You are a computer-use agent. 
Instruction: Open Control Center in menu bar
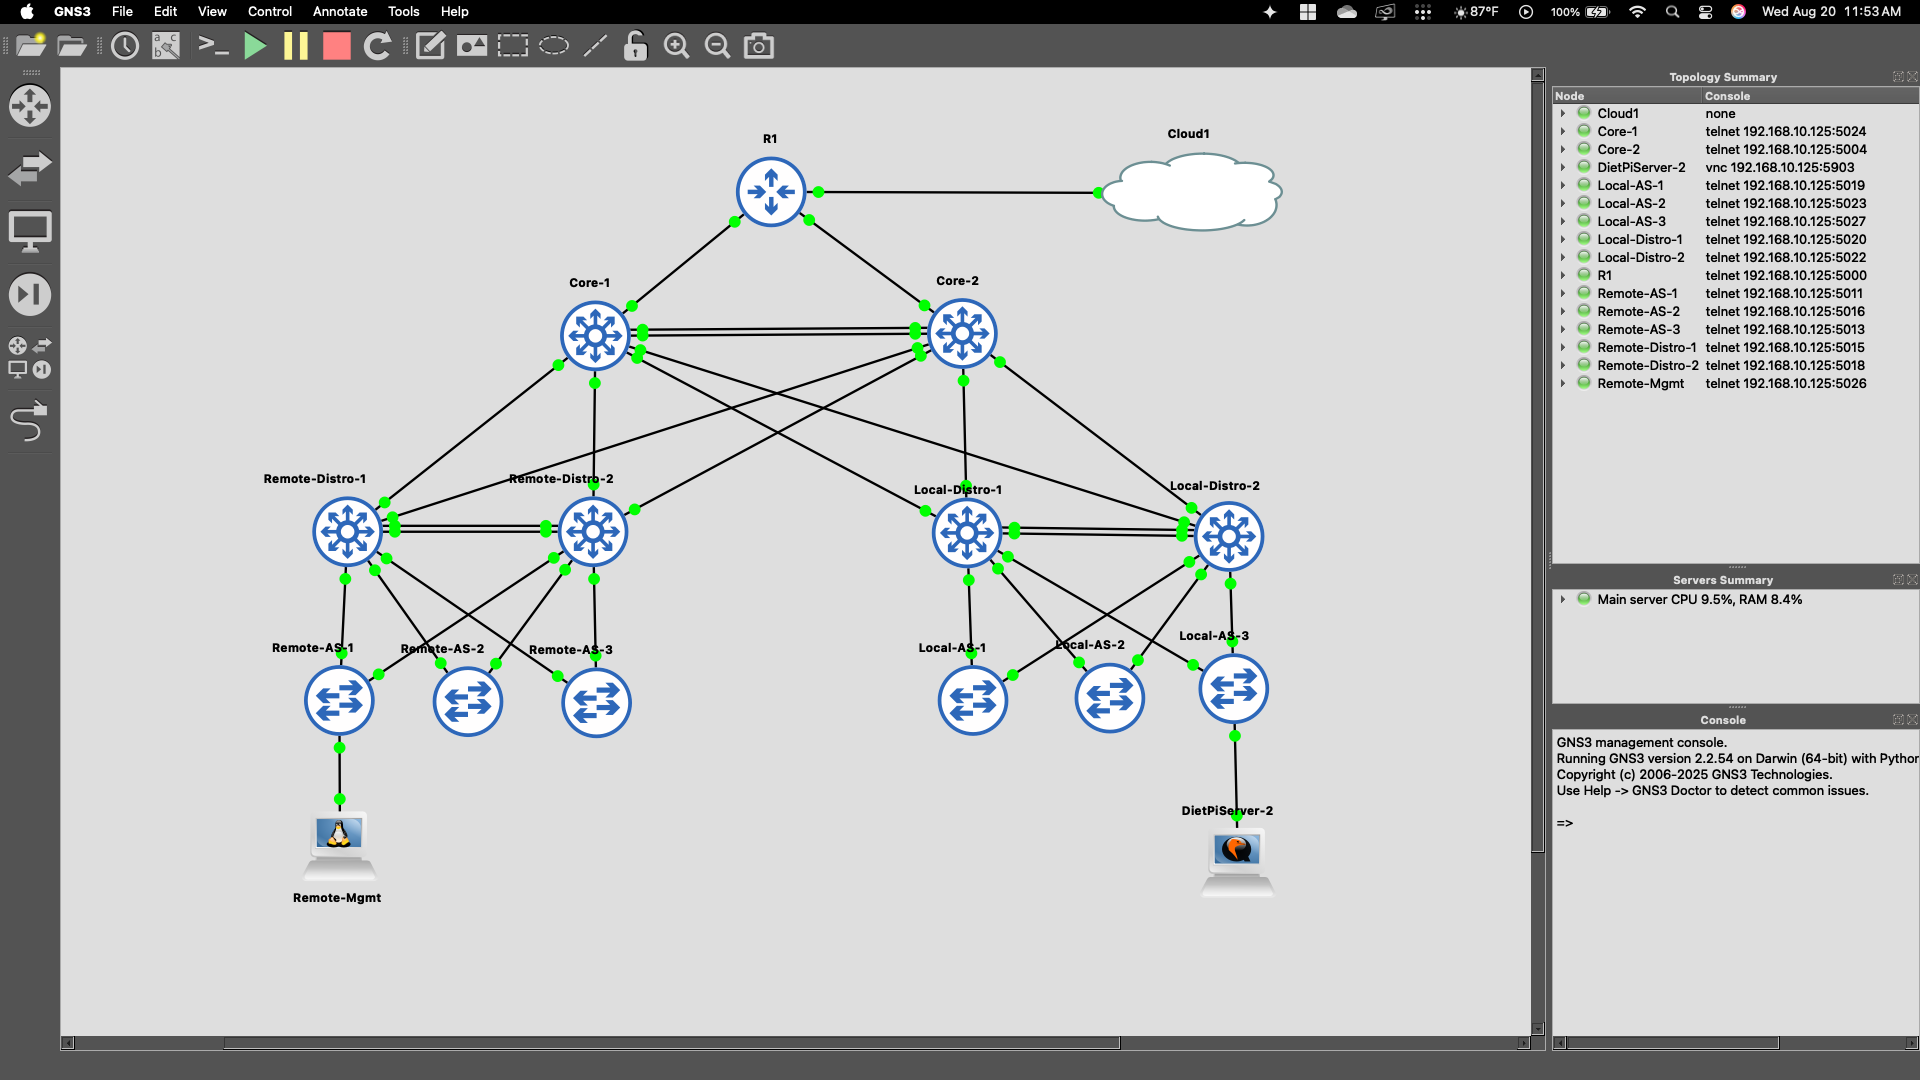point(1706,12)
